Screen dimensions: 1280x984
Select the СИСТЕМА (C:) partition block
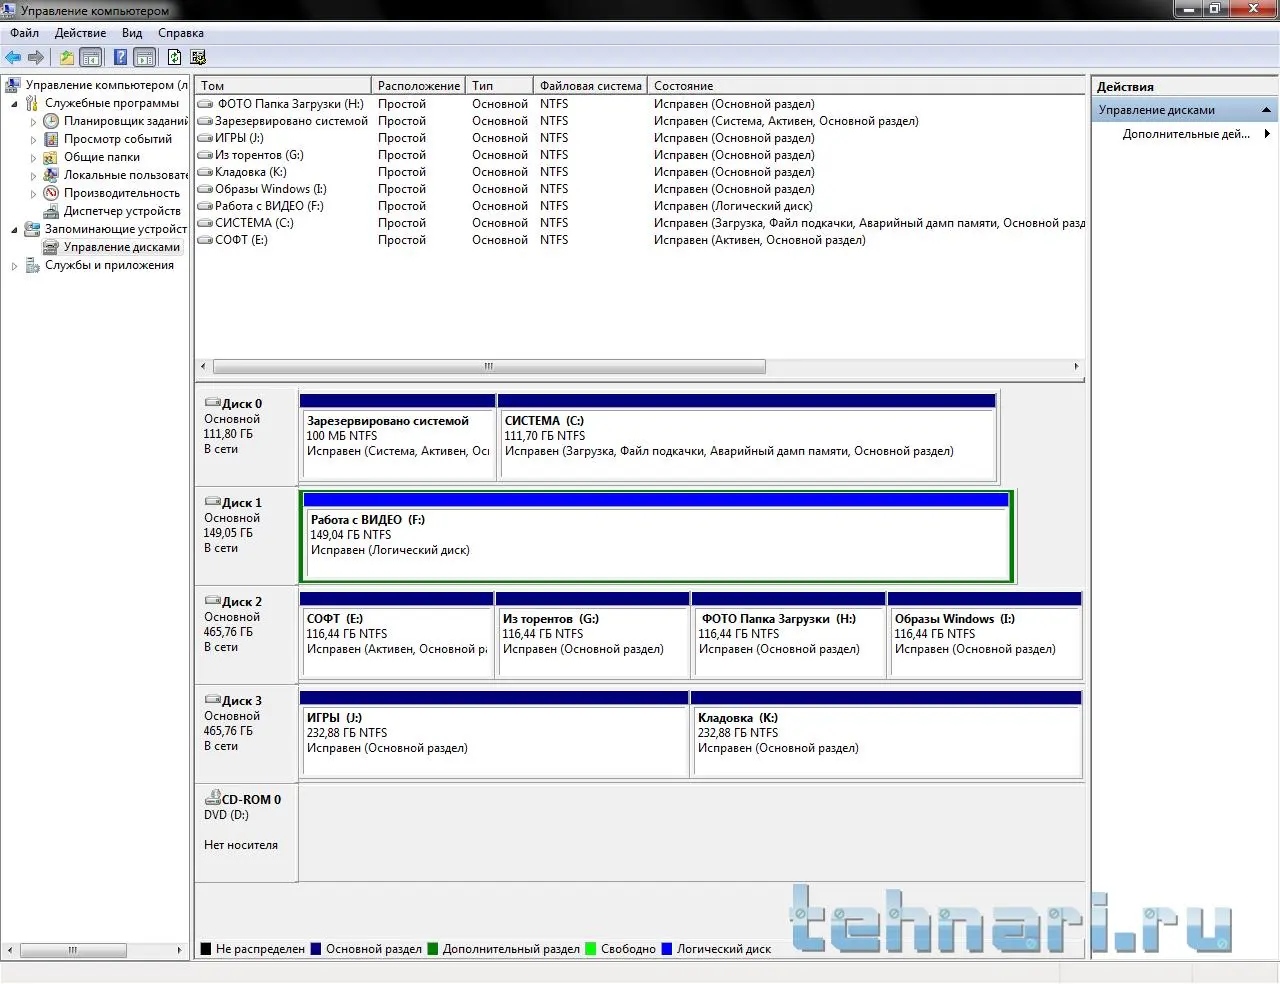tap(746, 445)
